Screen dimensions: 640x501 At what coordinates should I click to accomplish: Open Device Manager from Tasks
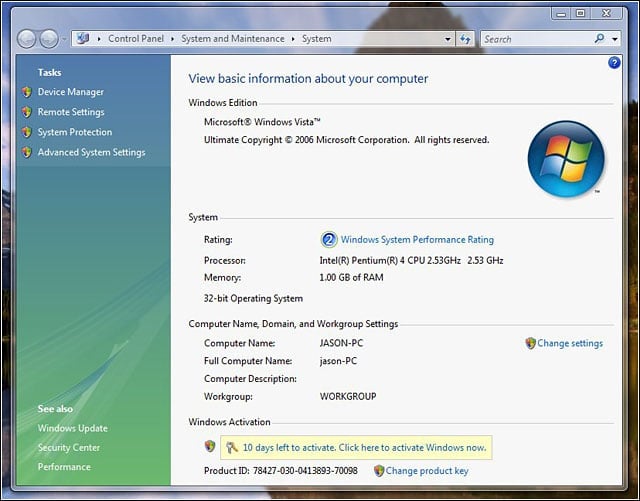(71, 92)
